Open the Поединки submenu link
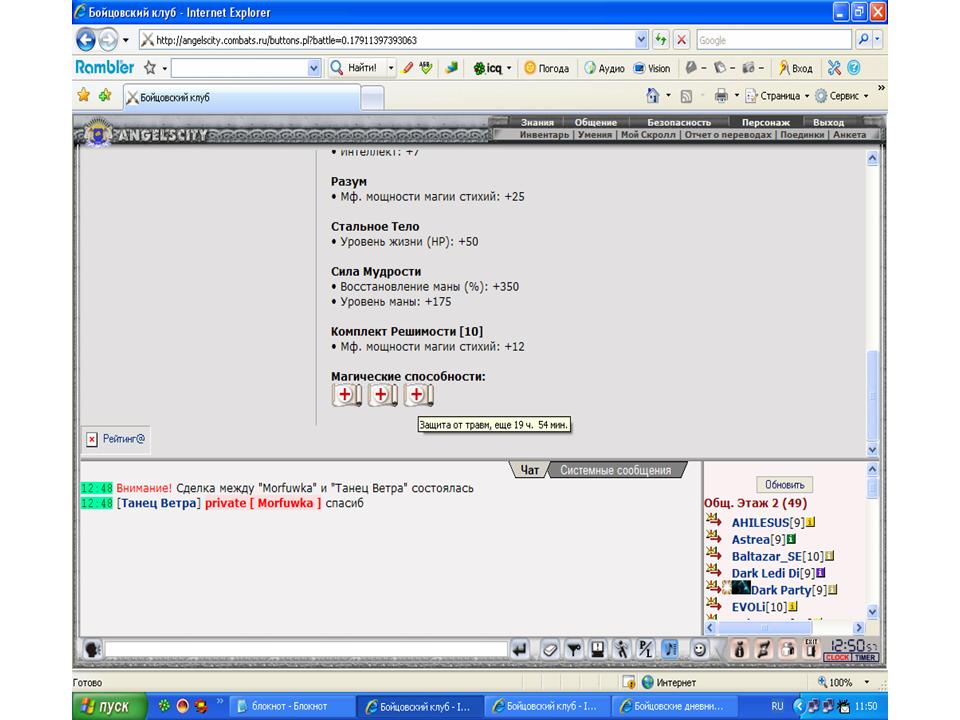960x720 pixels. (802, 135)
